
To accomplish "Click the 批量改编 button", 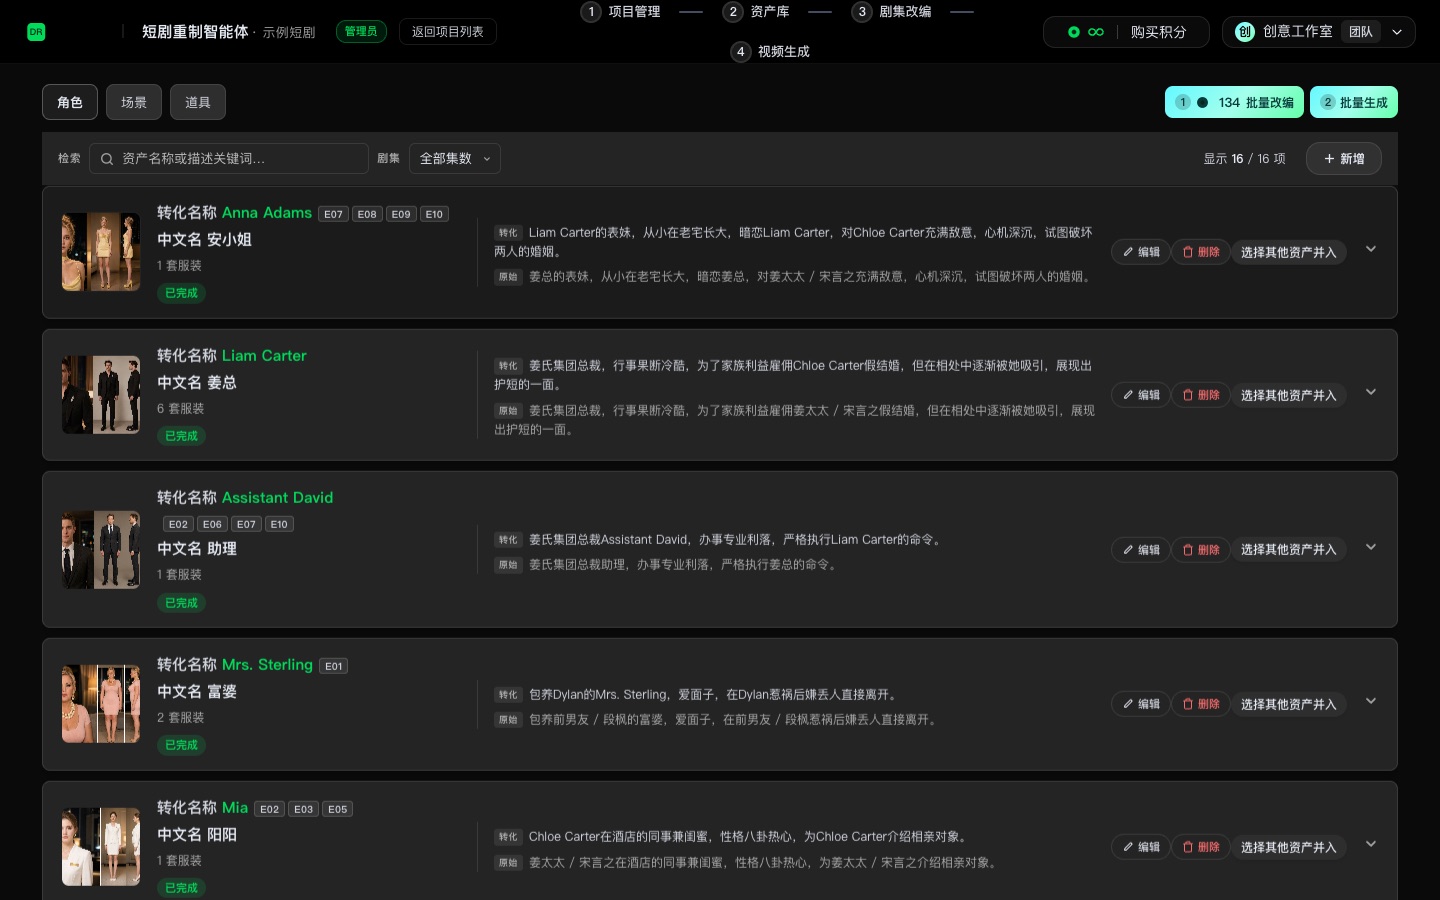I will pos(1234,102).
